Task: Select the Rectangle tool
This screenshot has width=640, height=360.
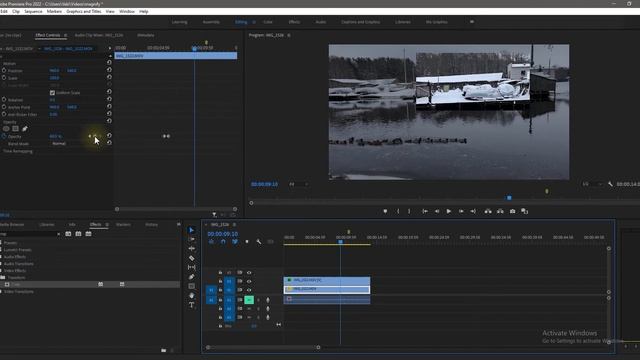Action: (x=191, y=286)
